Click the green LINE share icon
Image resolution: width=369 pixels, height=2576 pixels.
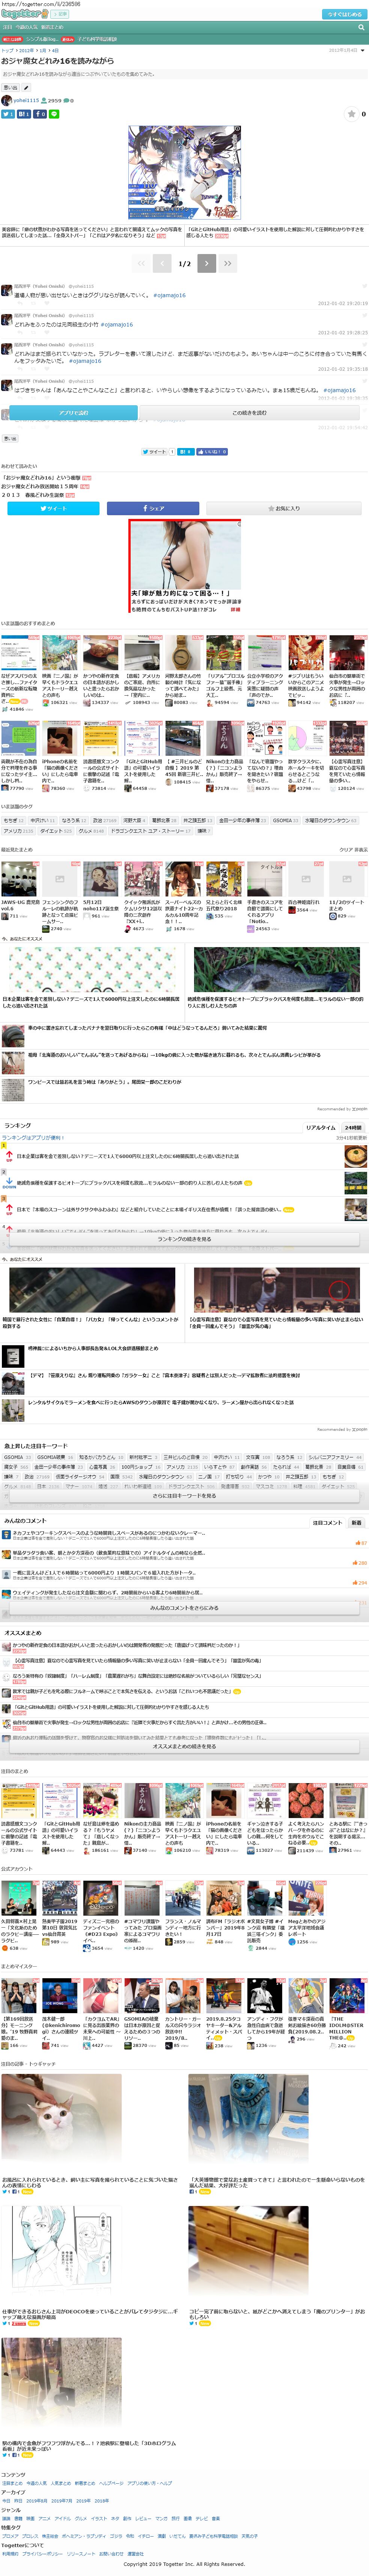(x=54, y=114)
